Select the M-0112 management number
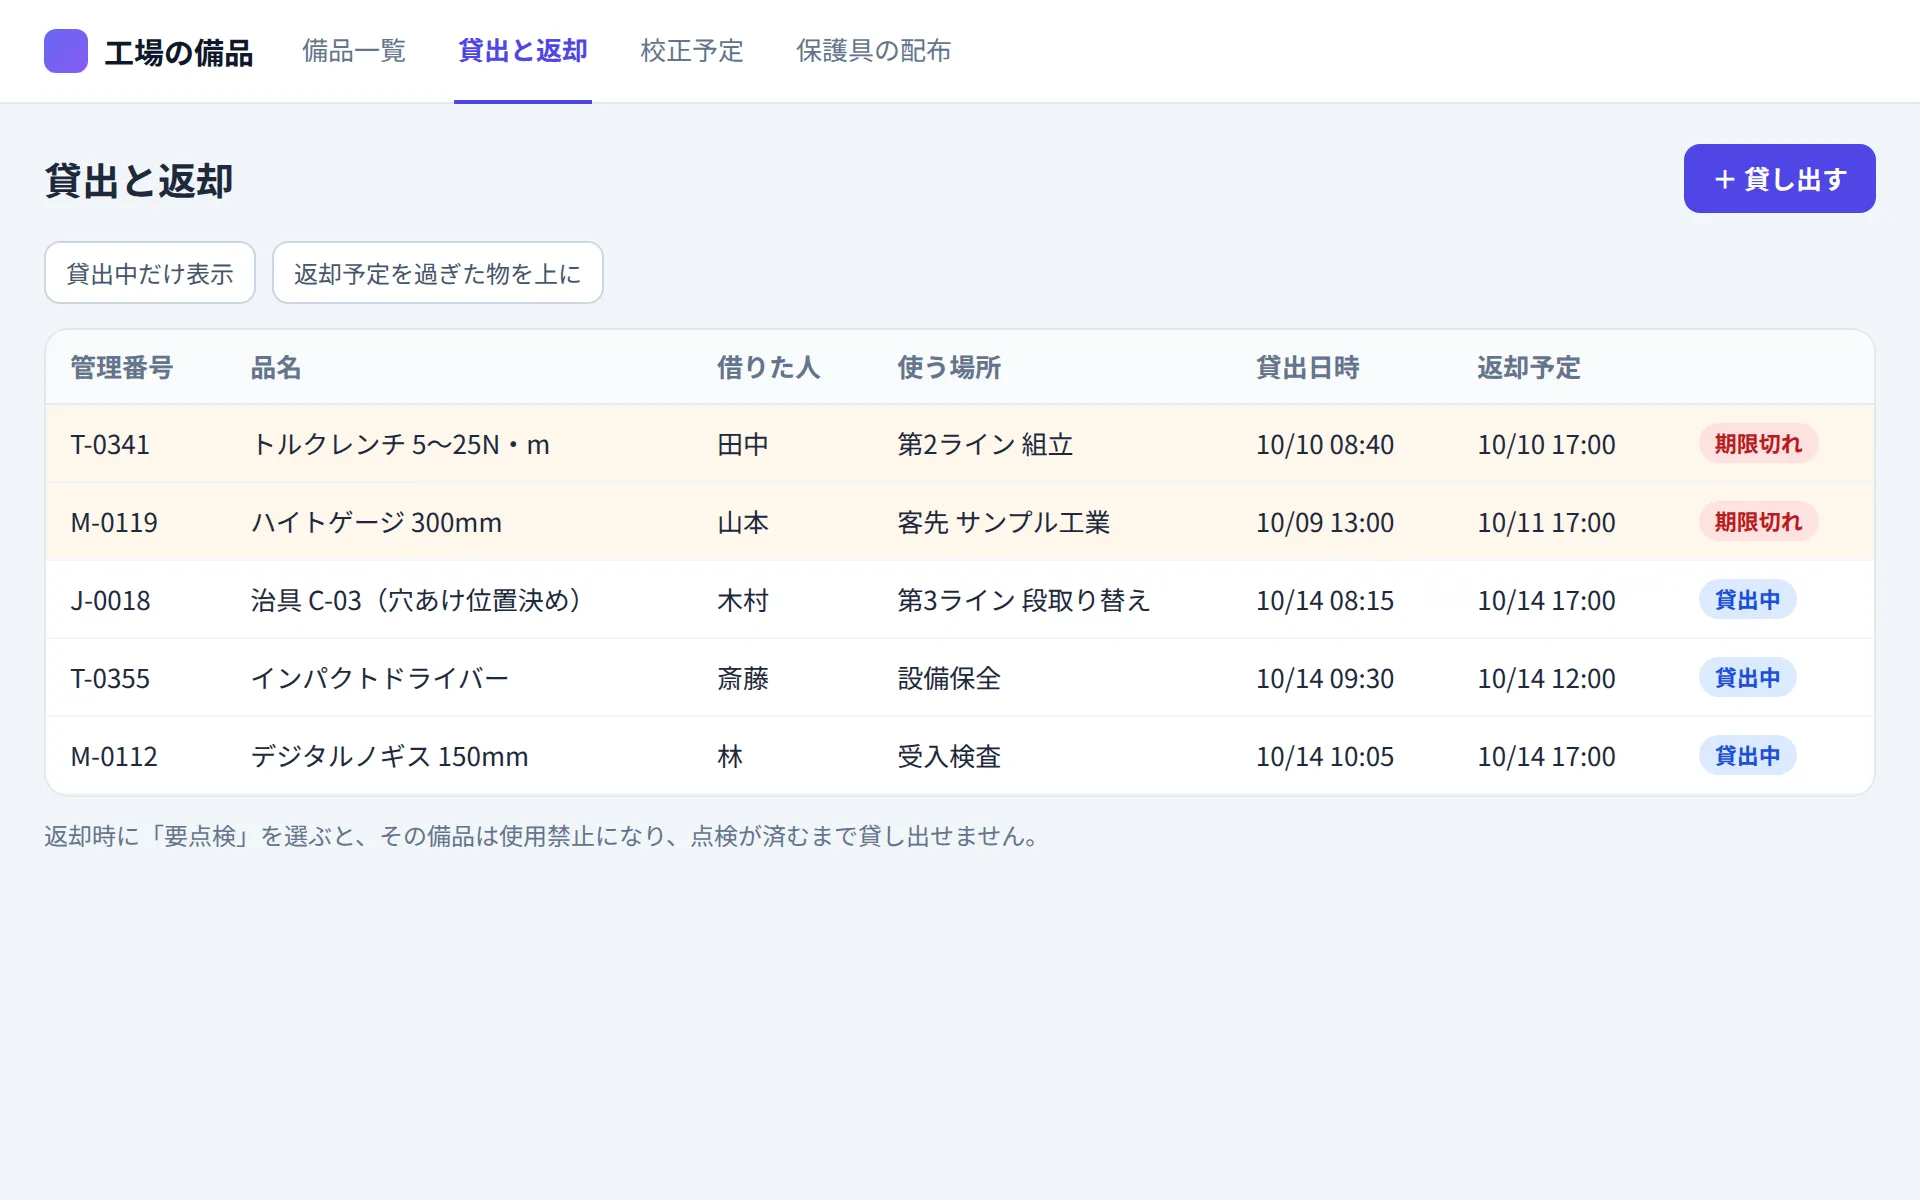1920x1200 pixels. [114, 757]
